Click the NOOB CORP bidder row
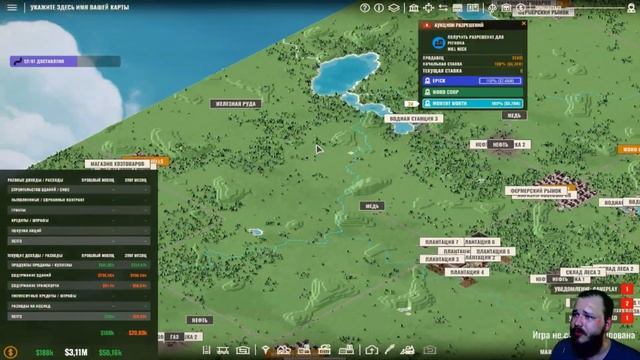Viewport: 640px width, 360px height. 473,92
